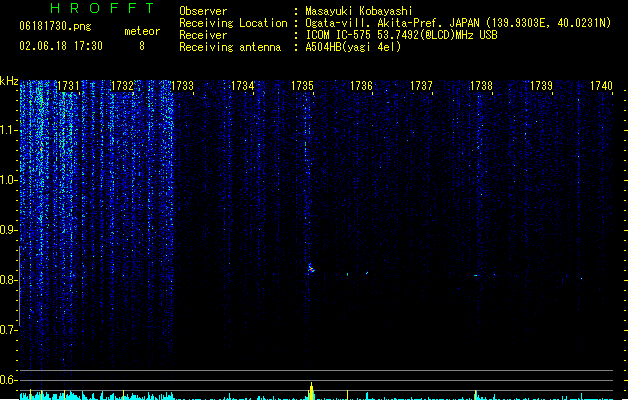Click the observer name Masayuki Kobayashi
Viewport: 629px width, 400px height.
pos(359,11)
